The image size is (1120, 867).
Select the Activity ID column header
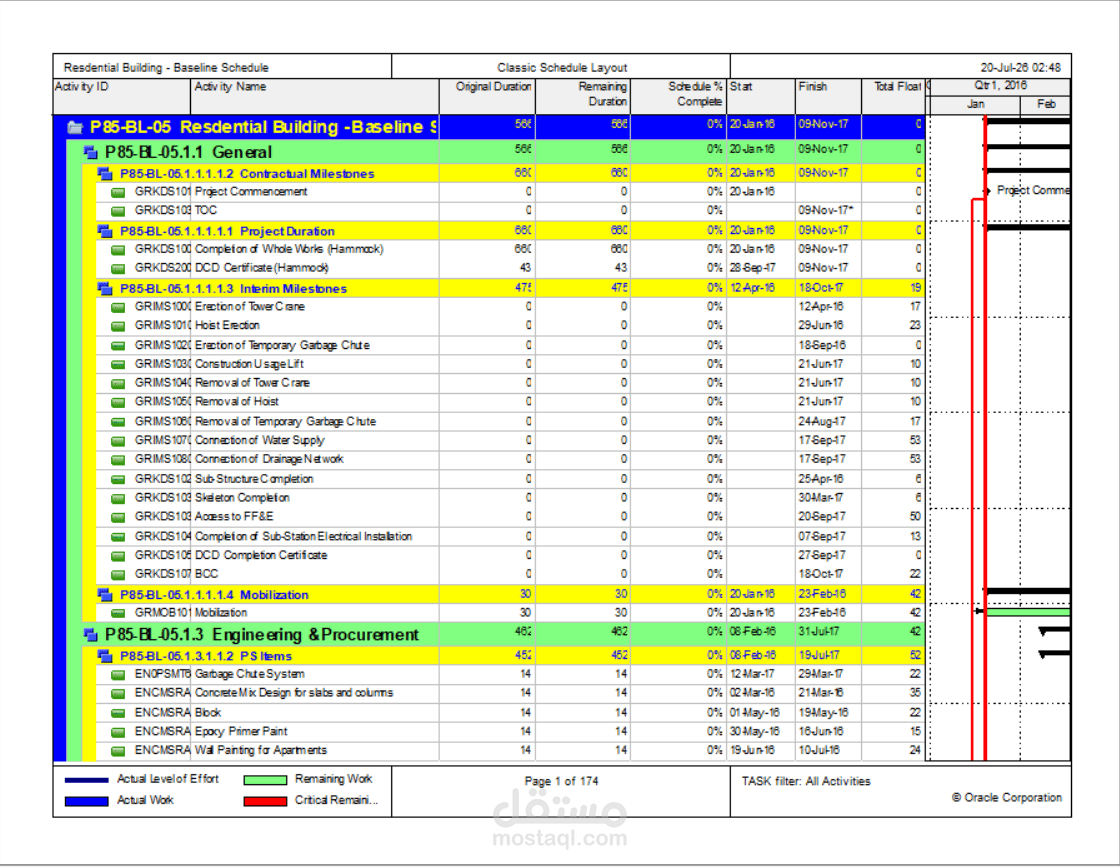(121, 96)
